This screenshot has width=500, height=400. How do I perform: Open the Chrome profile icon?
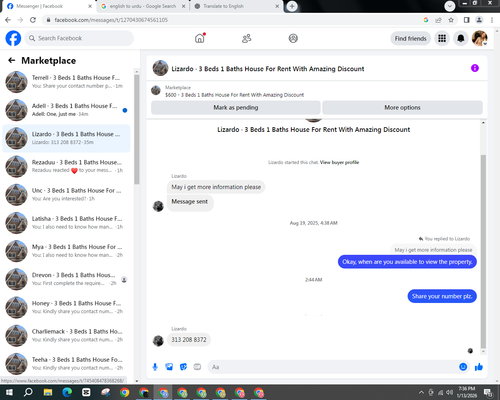pyautogui.click(x=479, y=20)
